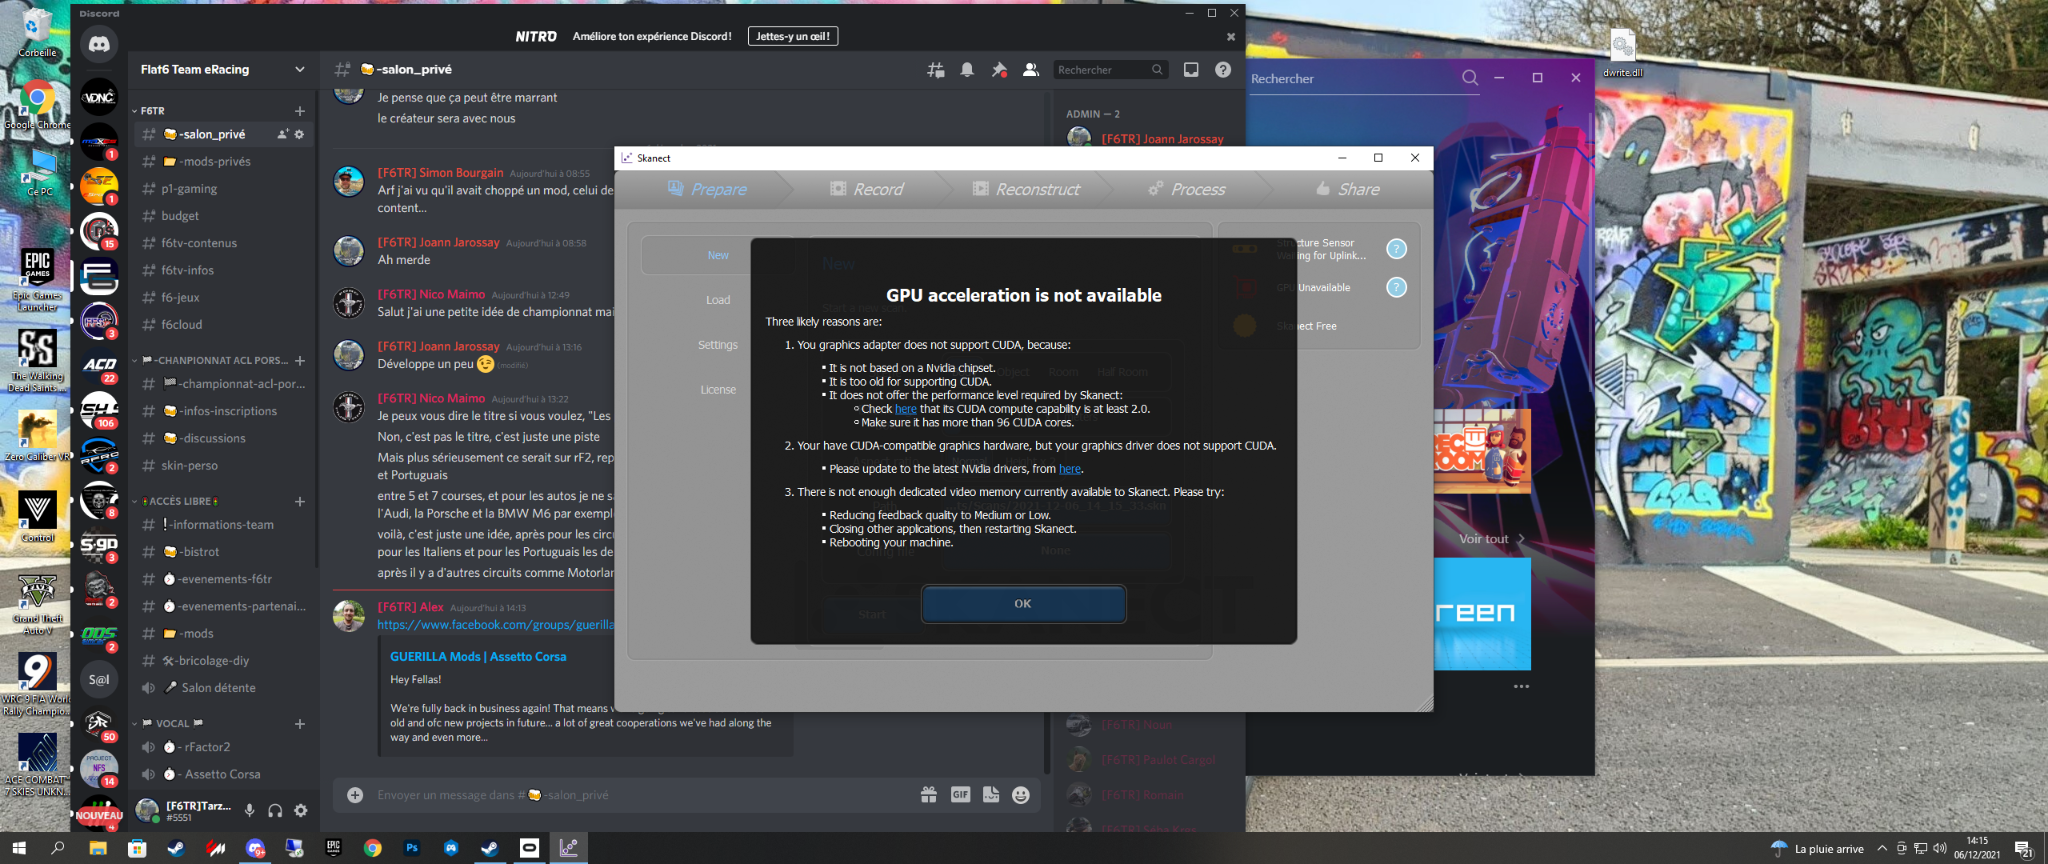
Task: Open the Discord inbox icon
Action: [1191, 70]
